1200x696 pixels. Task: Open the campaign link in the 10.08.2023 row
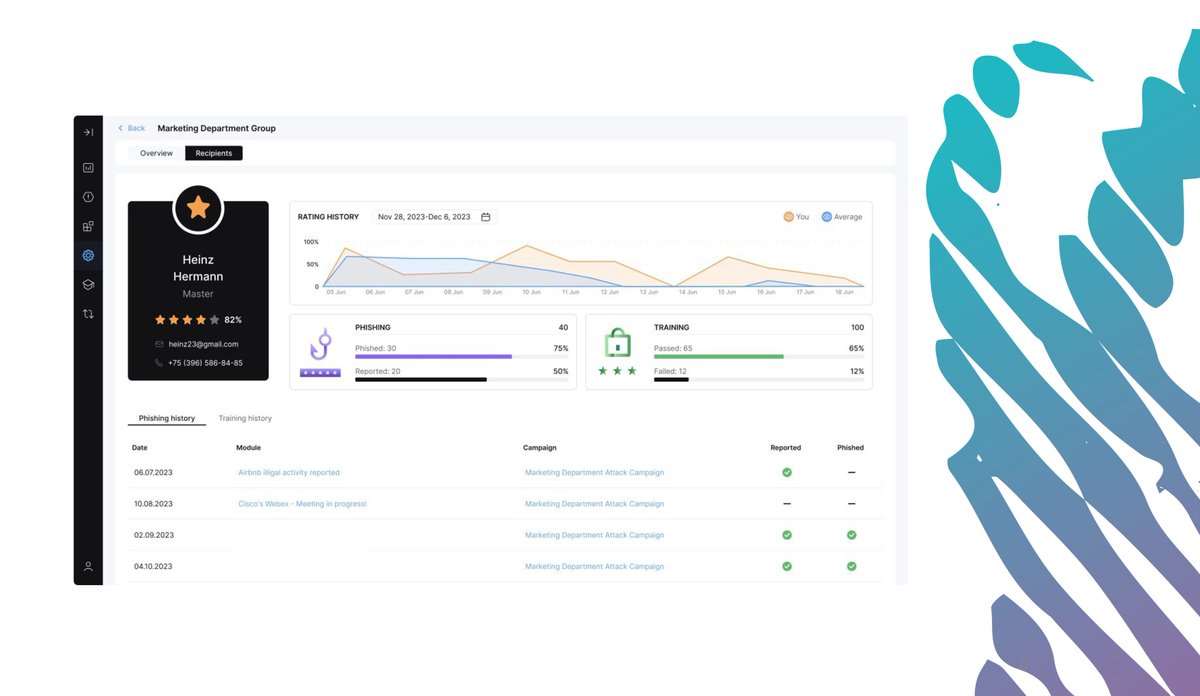(594, 504)
